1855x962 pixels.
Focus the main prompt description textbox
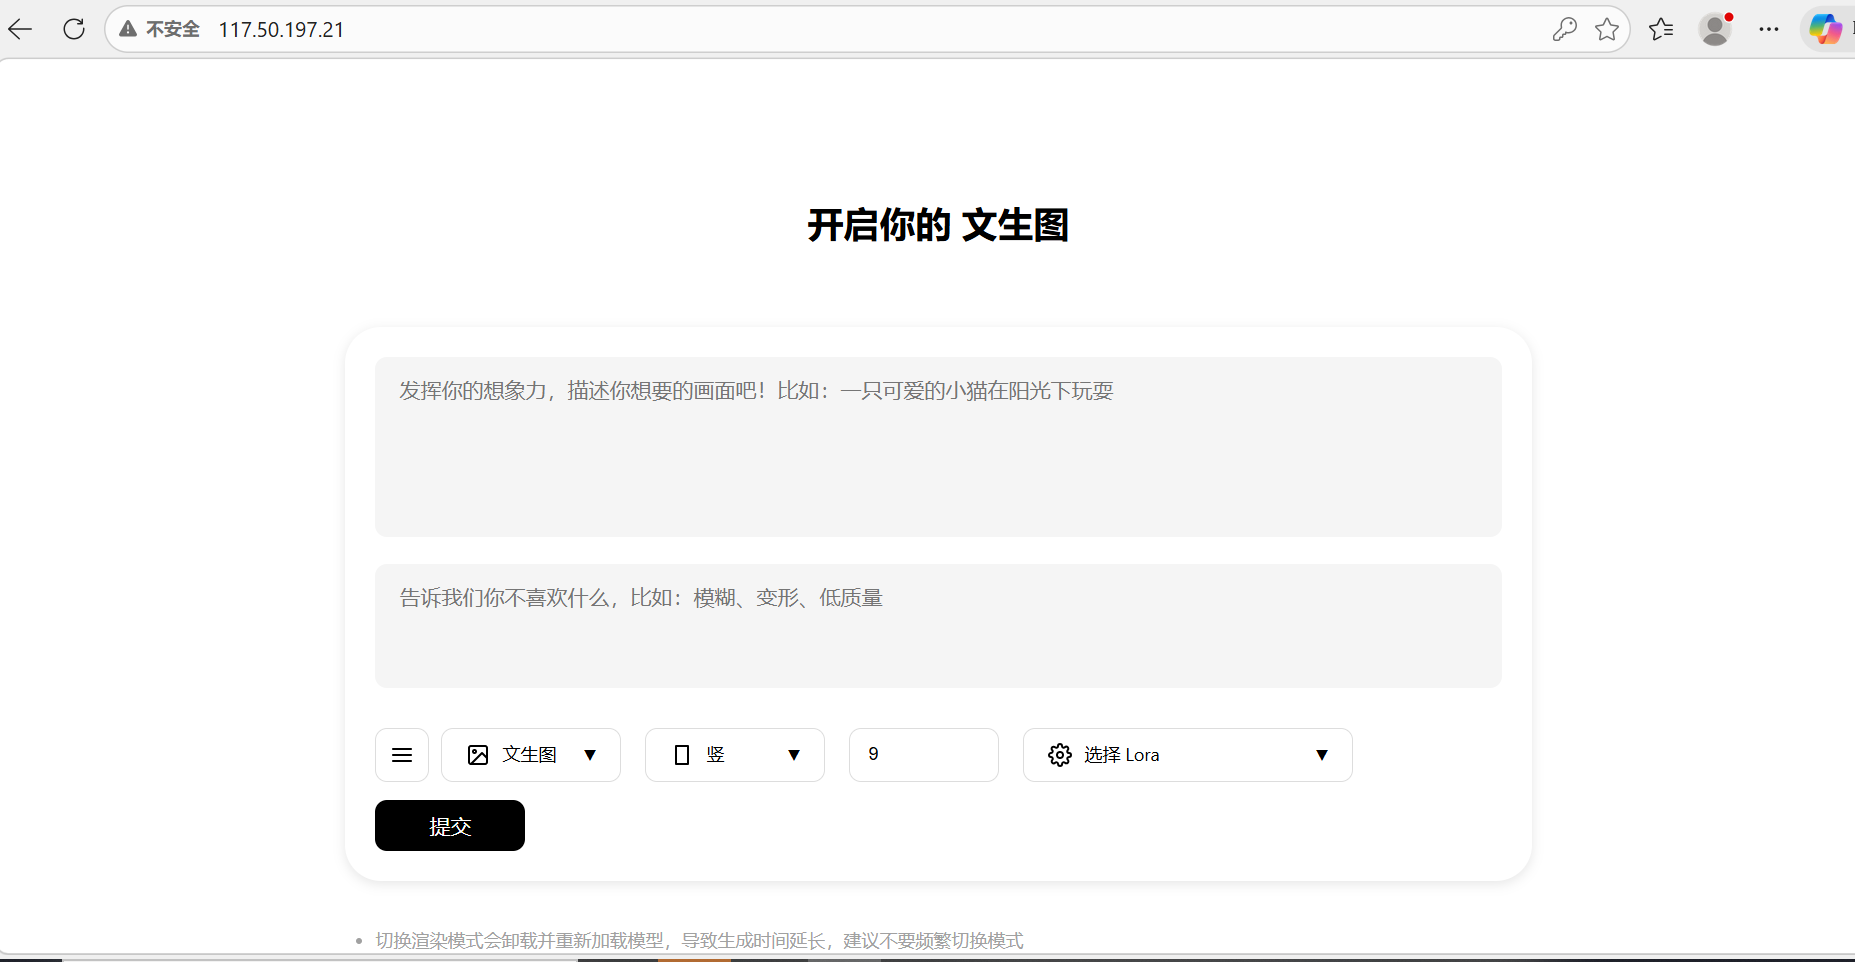(938, 447)
